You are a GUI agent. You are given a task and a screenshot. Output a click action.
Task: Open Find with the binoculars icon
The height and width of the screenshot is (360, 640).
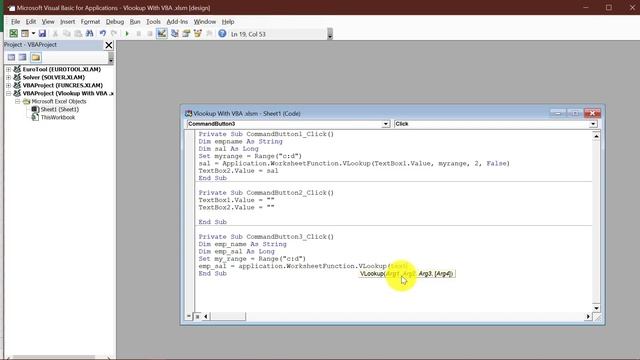(x=89, y=34)
